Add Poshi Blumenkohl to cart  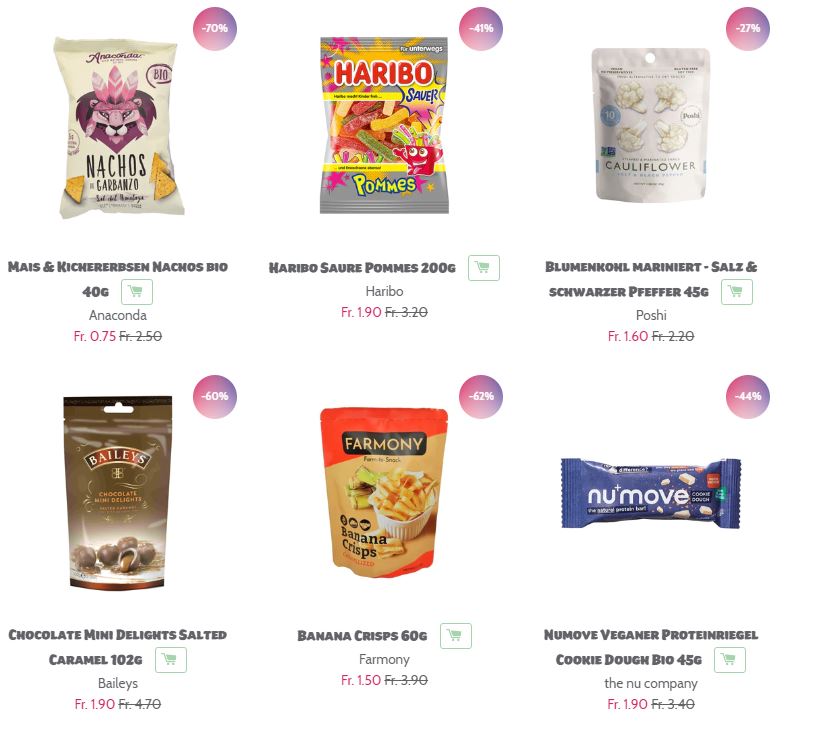pos(736,292)
